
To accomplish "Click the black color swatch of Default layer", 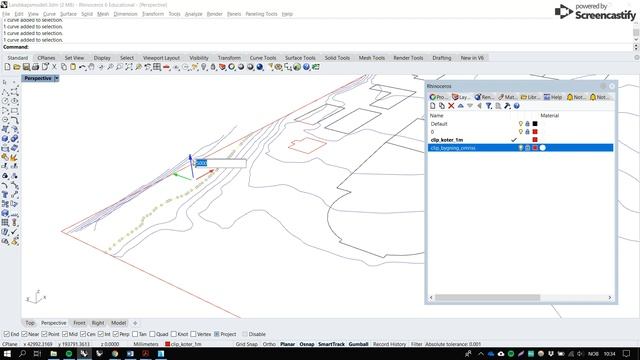I will click(x=535, y=124).
